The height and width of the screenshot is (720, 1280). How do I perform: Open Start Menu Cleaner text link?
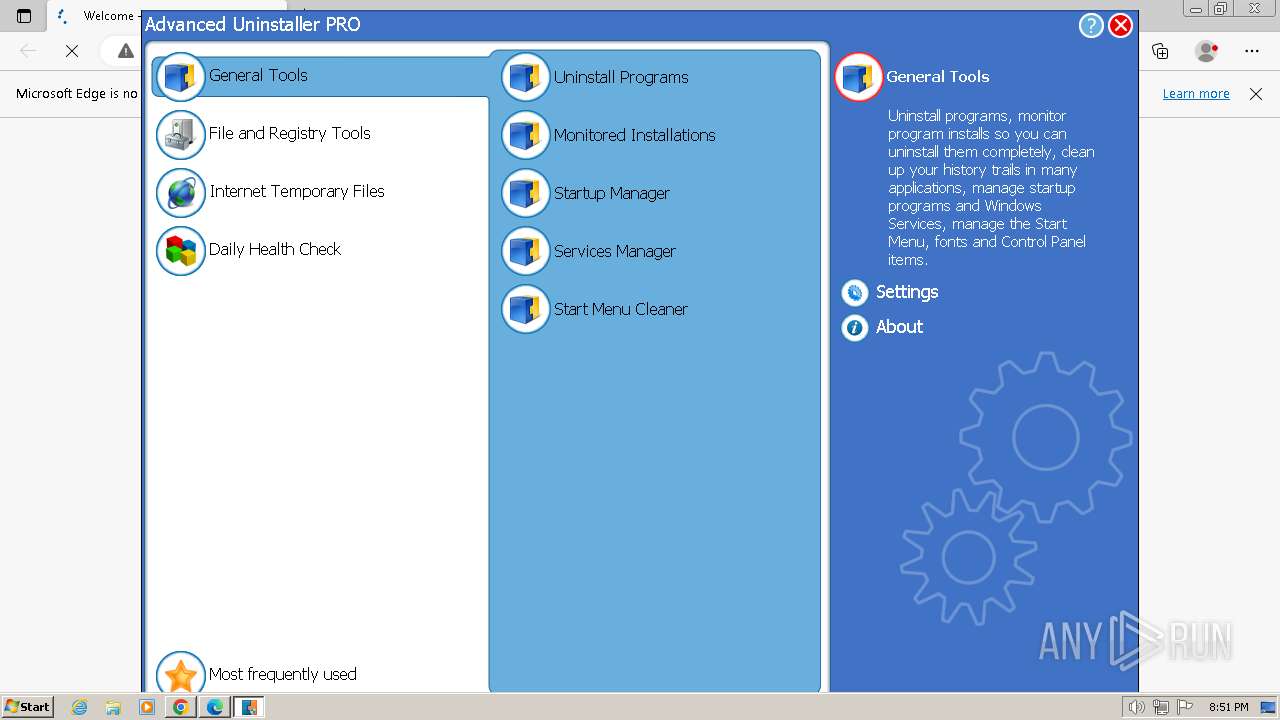[x=621, y=309]
